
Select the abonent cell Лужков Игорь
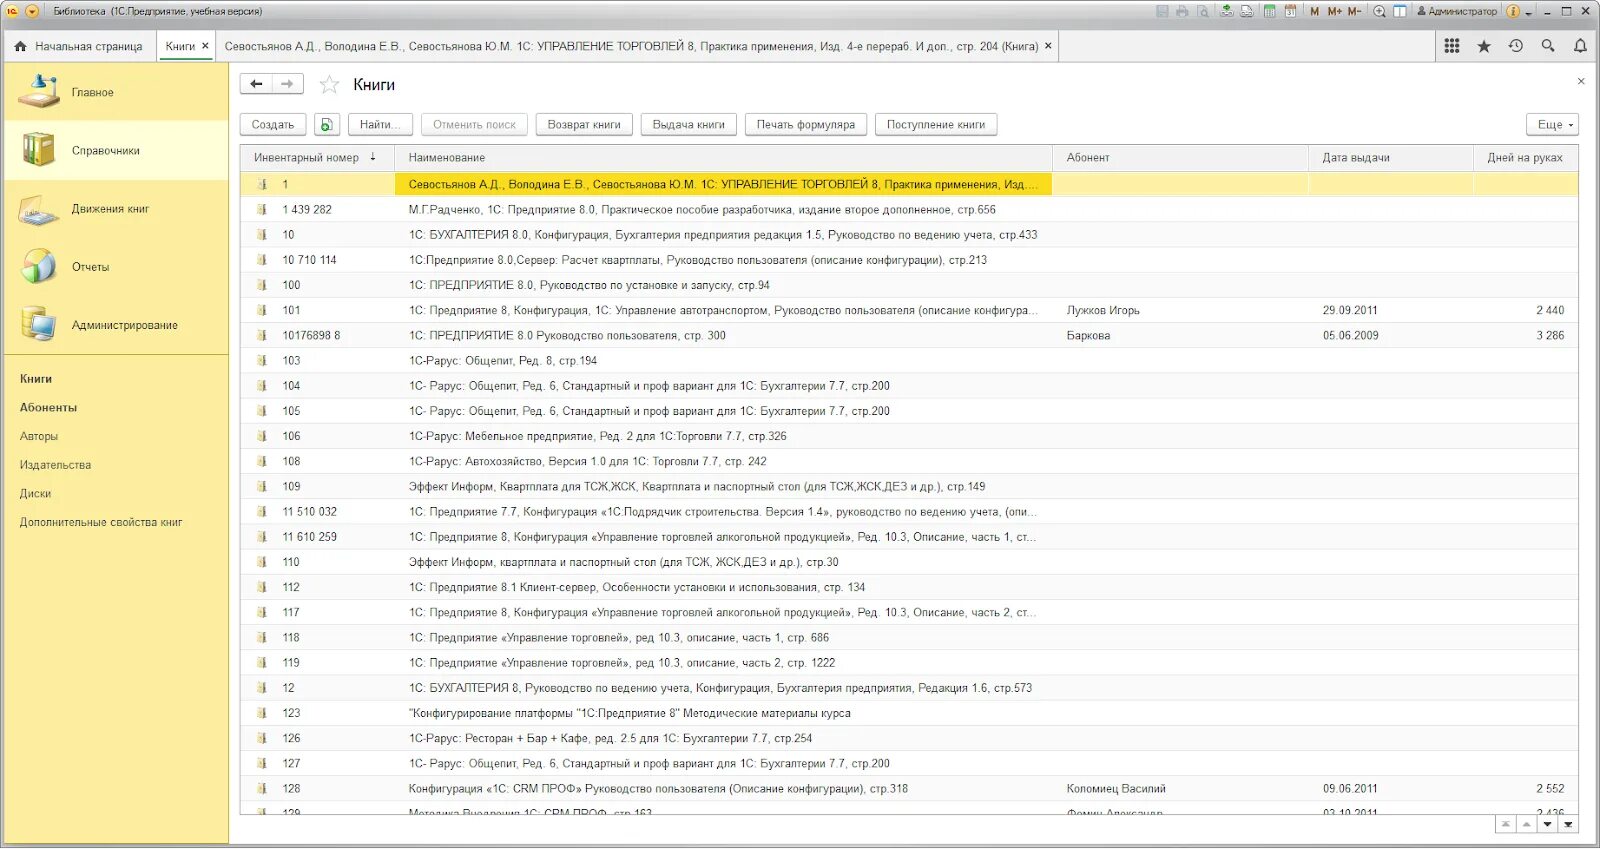point(1180,311)
